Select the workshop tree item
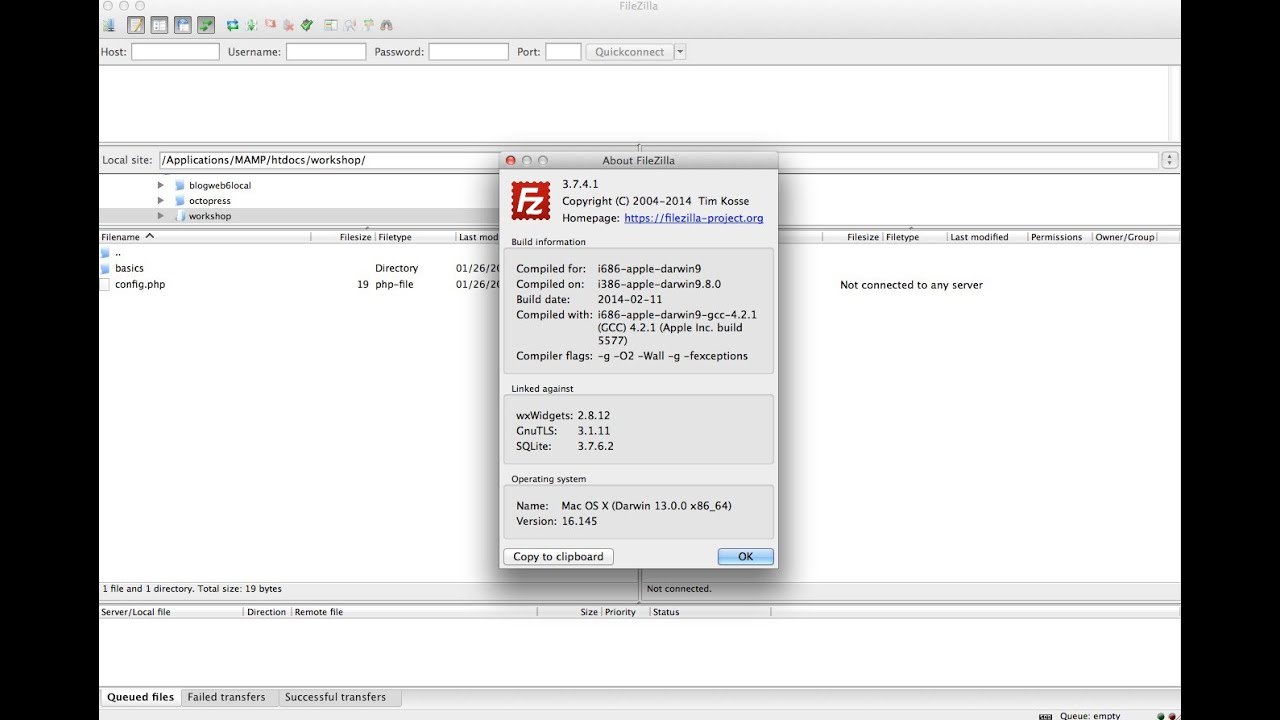 210,216
